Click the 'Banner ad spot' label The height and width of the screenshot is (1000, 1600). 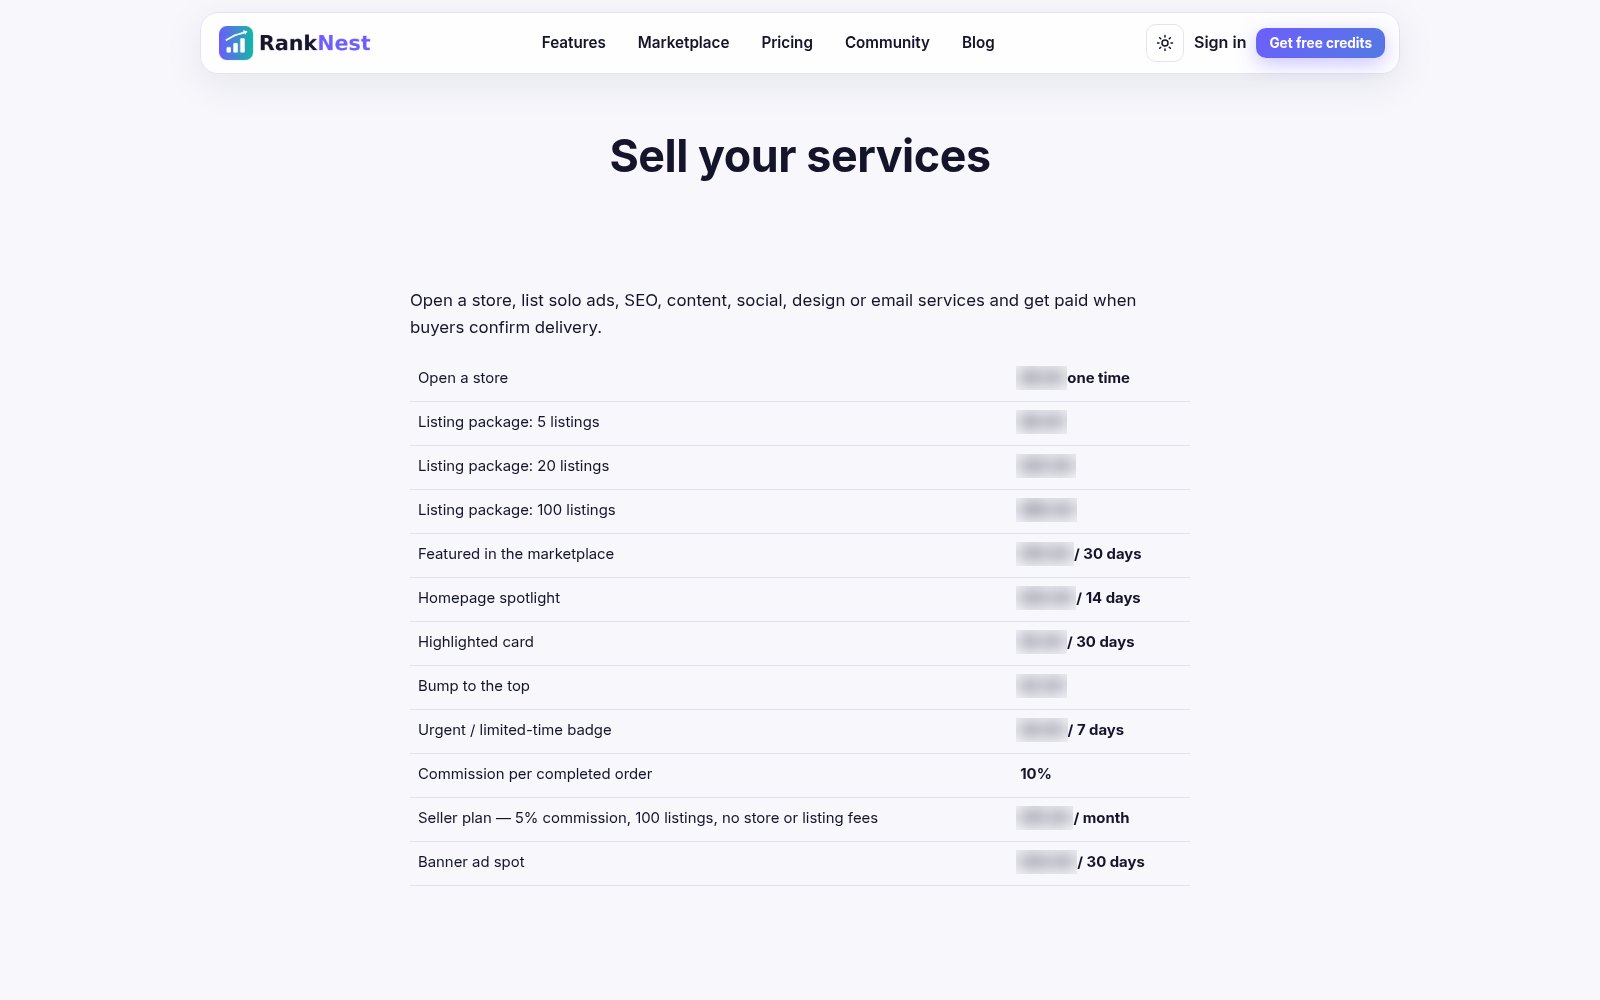click(471, 862)
